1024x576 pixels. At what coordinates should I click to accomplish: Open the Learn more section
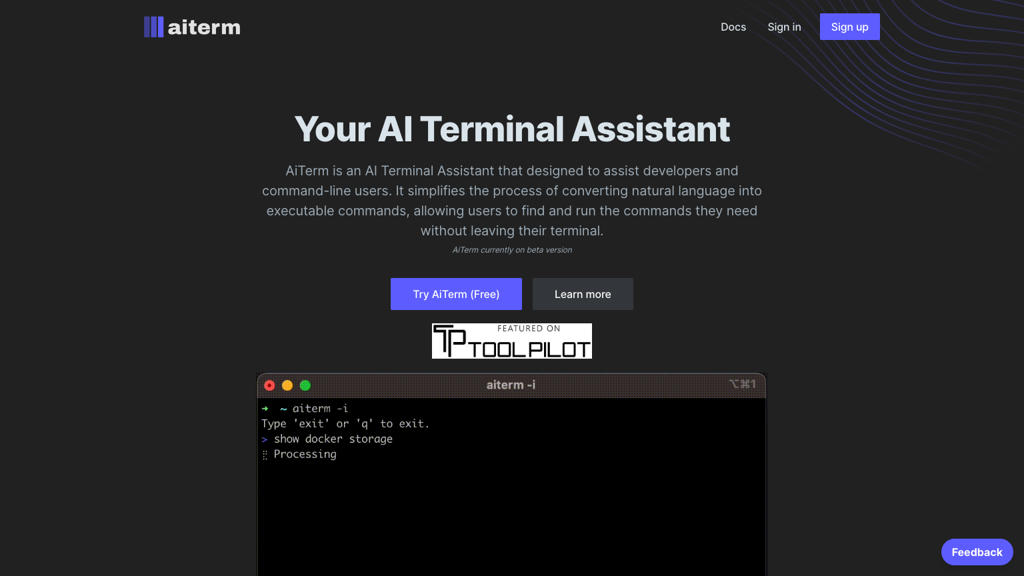pyautogui.click(x=583, y=293)
